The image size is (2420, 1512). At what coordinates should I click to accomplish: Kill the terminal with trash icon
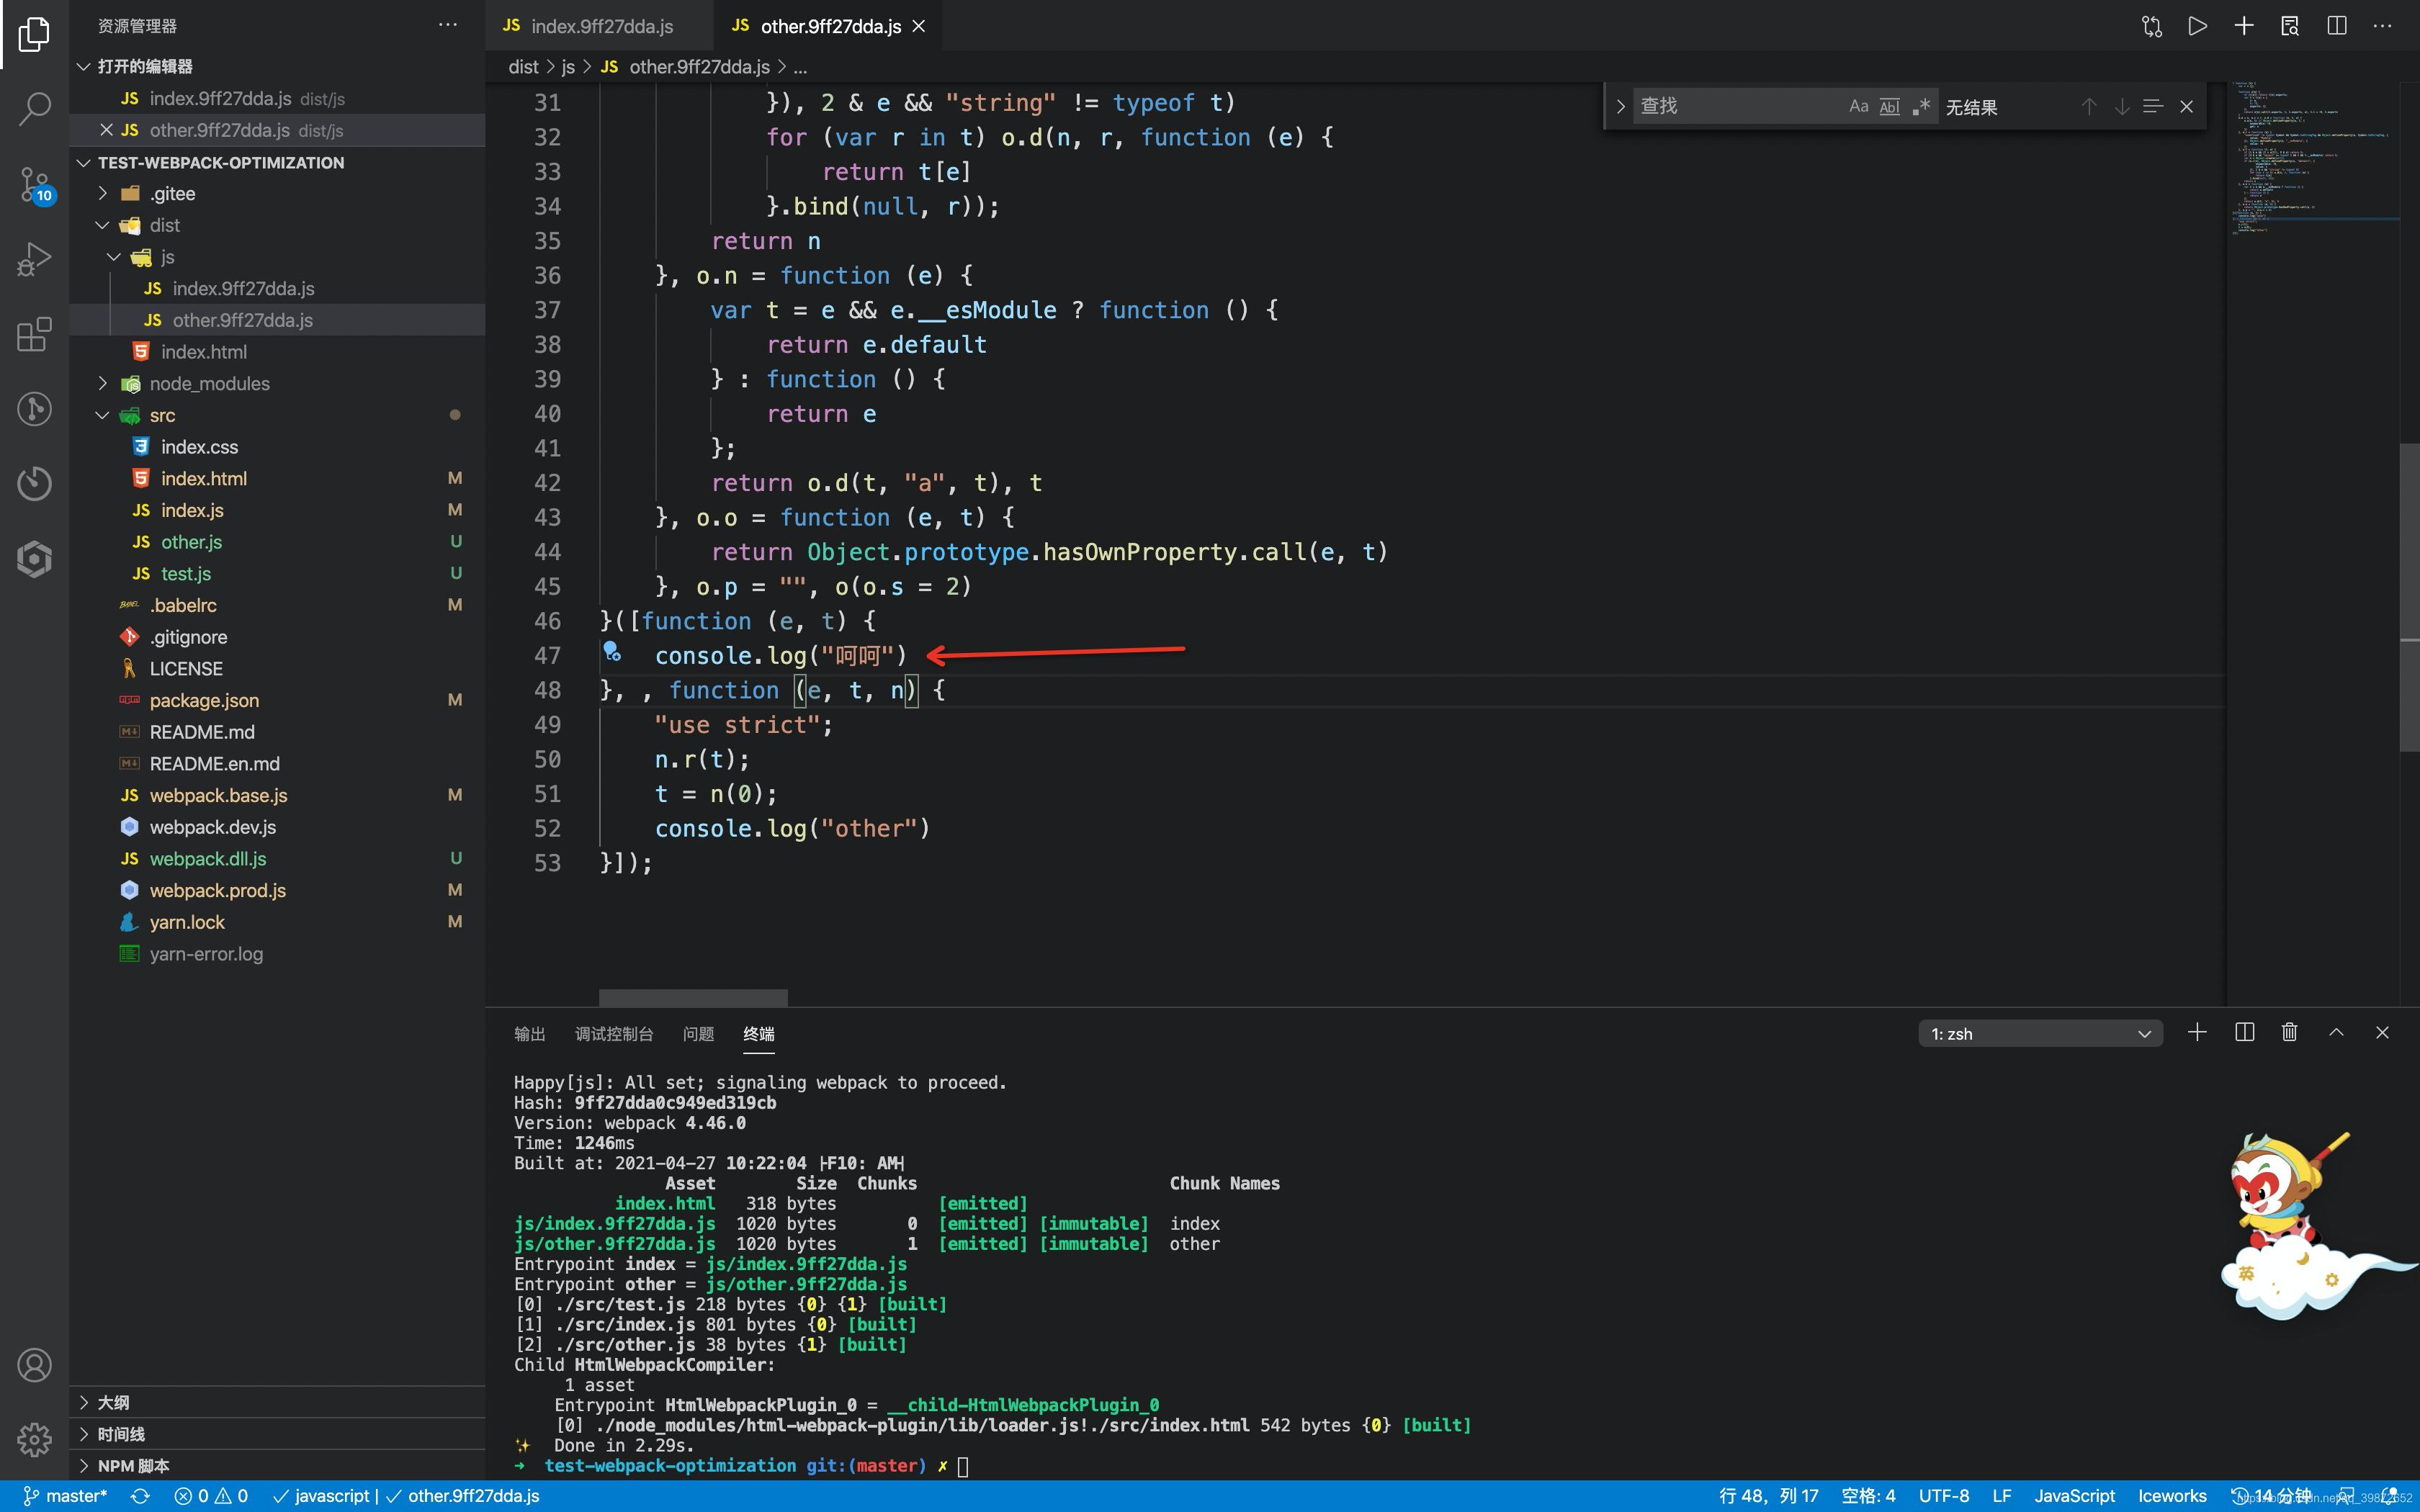[x=2290, y=1032]
